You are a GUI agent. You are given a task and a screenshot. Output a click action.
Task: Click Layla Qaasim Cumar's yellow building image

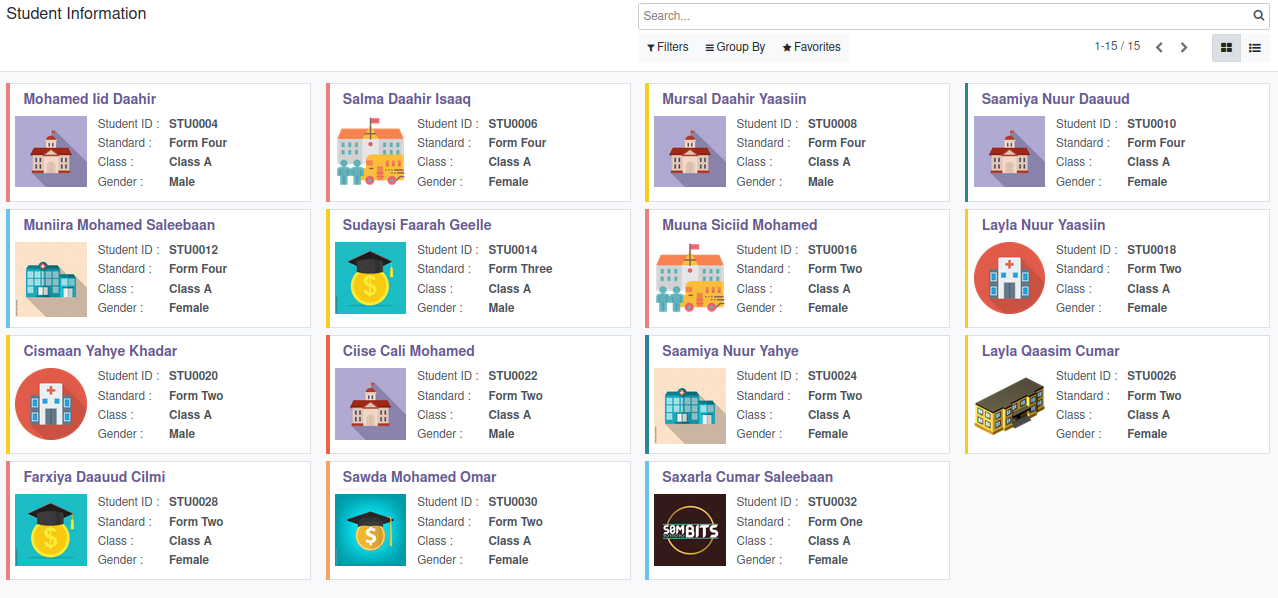click(1009, 404)
